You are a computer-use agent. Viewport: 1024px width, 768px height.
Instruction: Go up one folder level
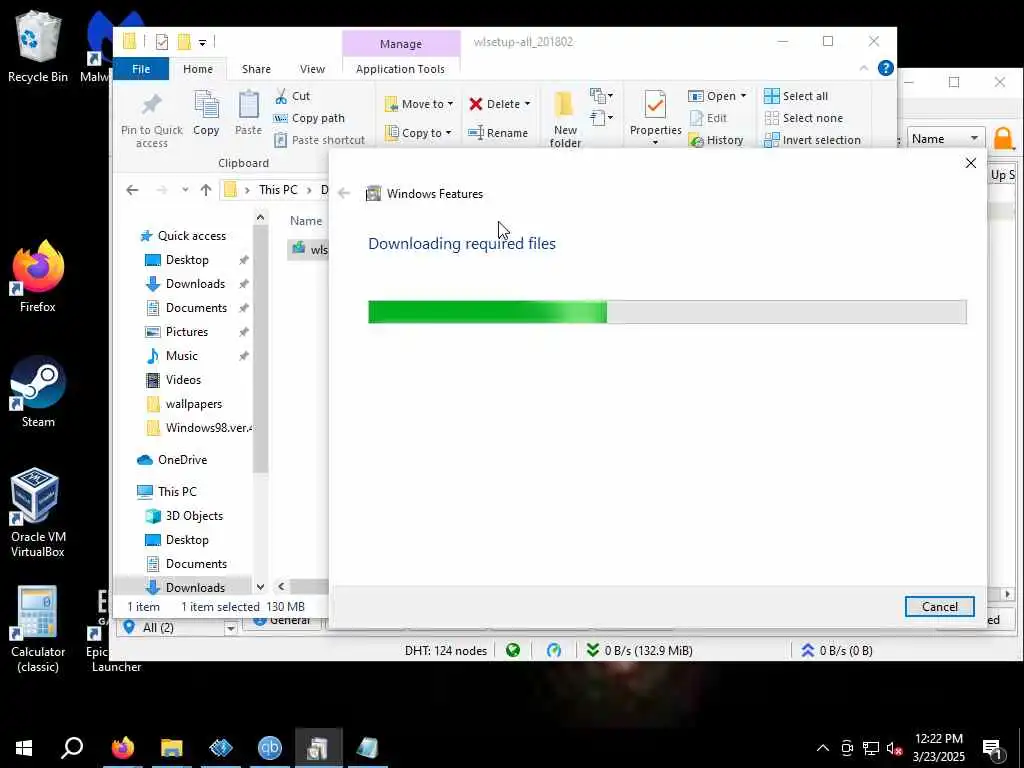[x=206, y=190]
